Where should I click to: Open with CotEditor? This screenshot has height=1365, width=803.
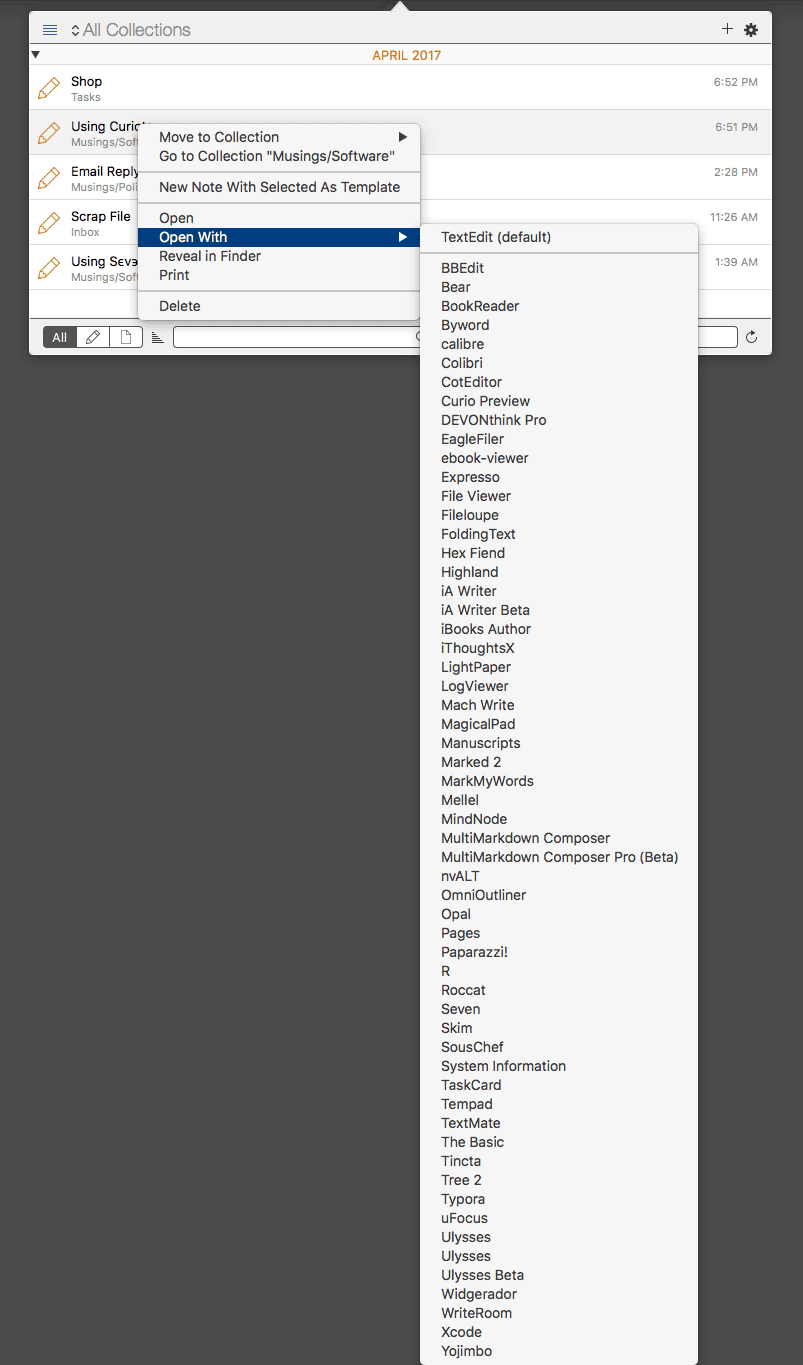click(x=559, y=382)
